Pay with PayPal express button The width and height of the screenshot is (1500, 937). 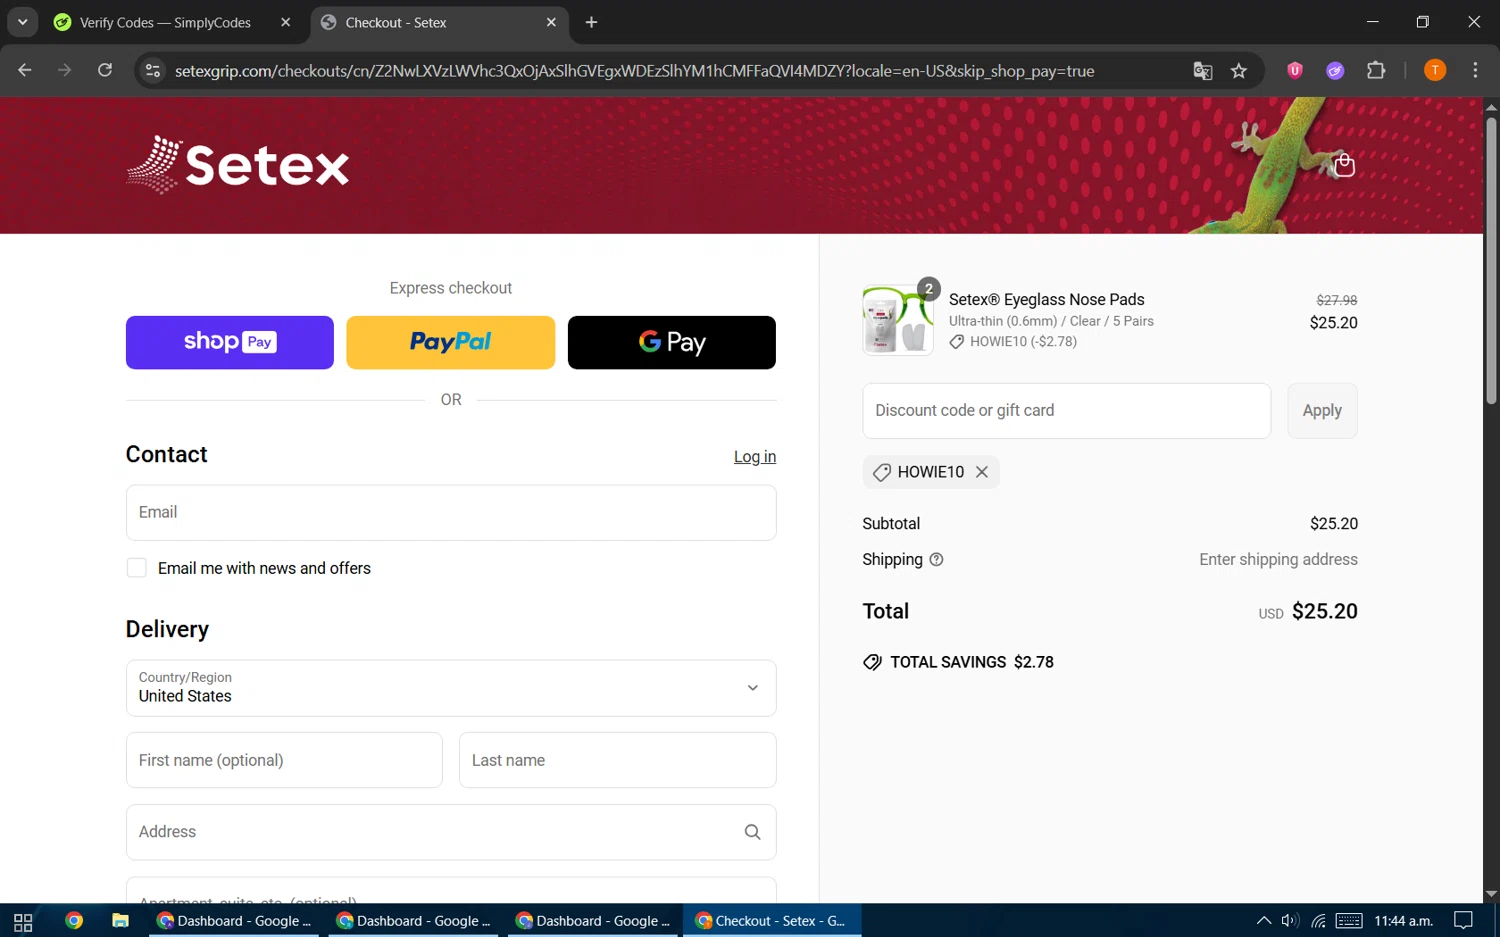click(x=451, y=342)
